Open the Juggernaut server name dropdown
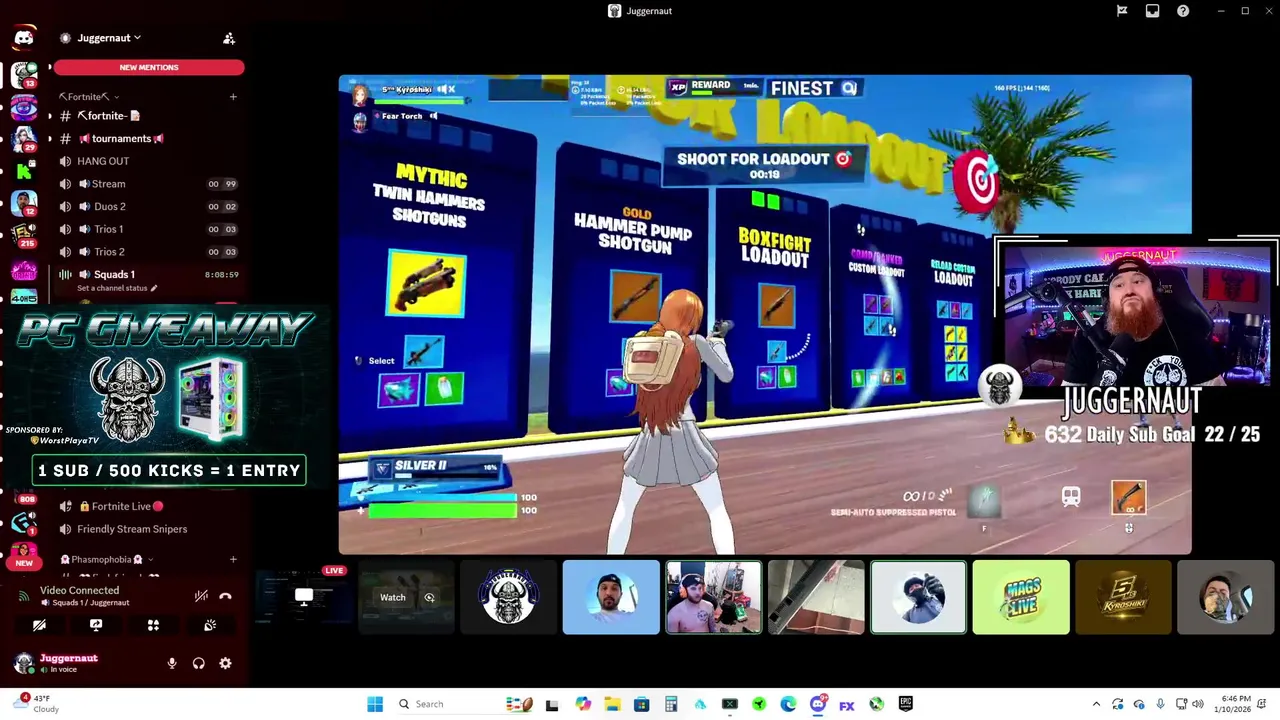This screenshot has width=1280, height=720. click(108, 38)
